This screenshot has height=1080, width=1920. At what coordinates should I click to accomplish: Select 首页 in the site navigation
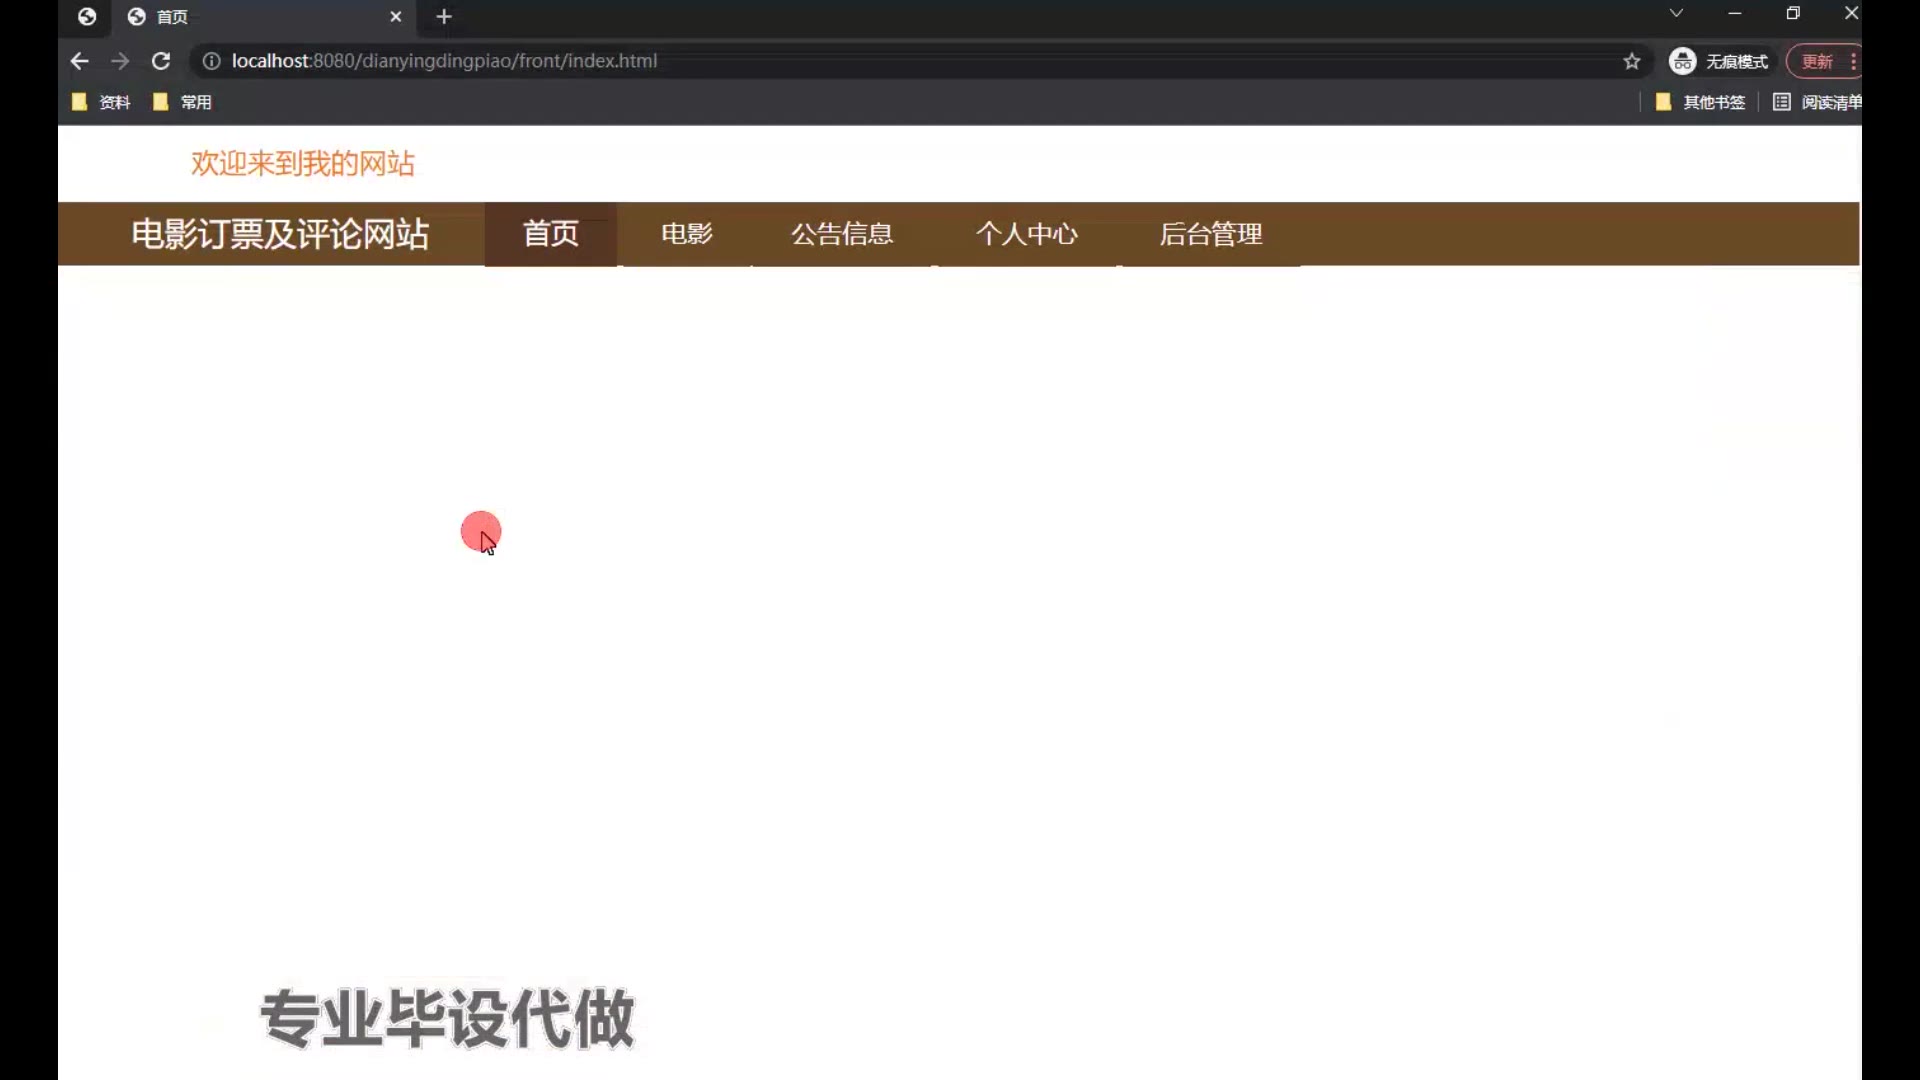(x=551, y=234)
